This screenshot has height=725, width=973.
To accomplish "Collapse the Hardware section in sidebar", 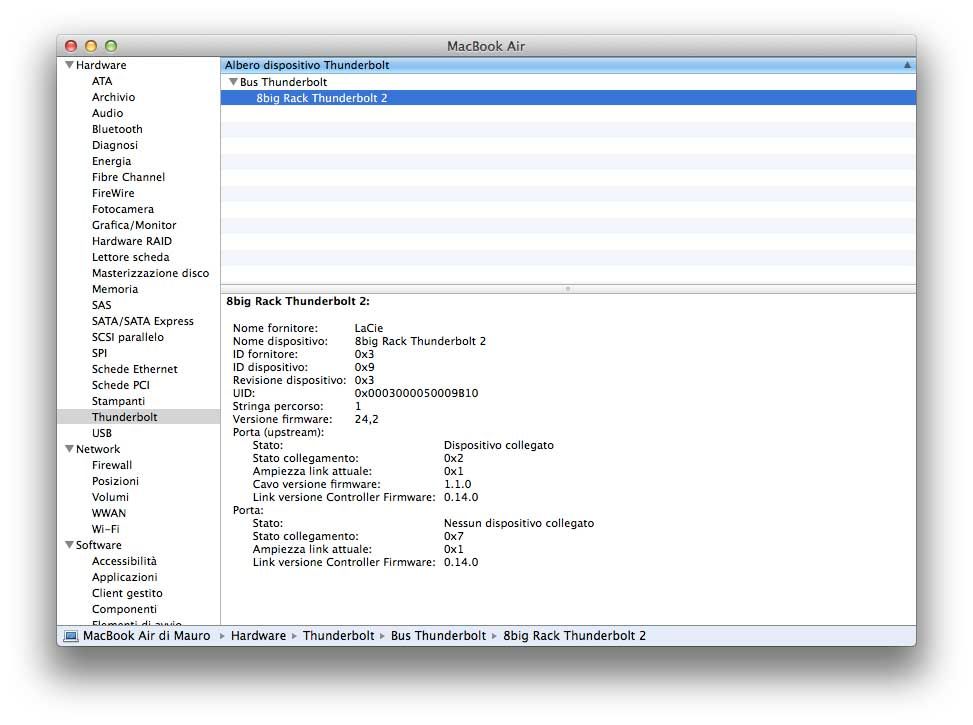I will click(69, 65).
